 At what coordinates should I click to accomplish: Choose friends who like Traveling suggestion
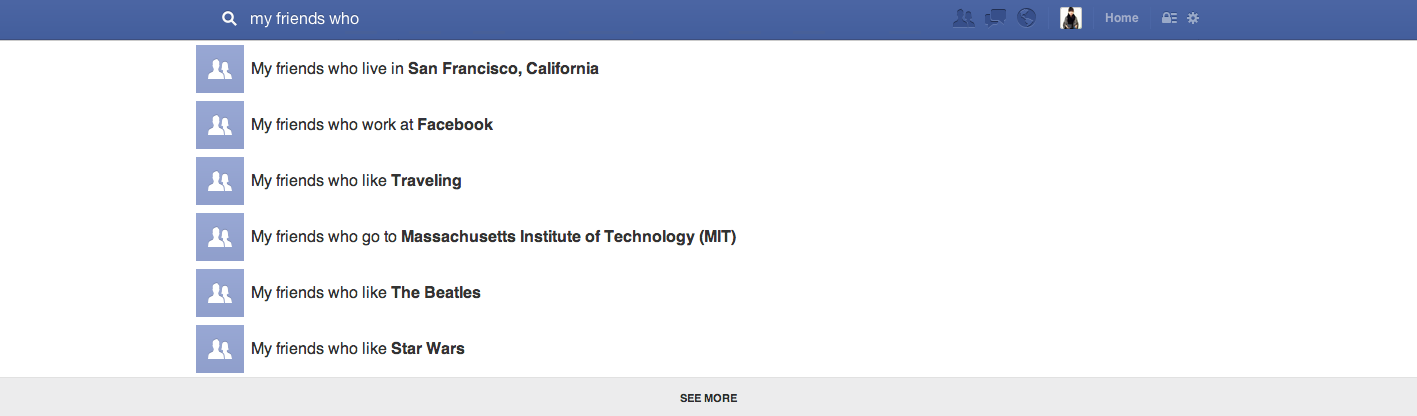(356, 181)
